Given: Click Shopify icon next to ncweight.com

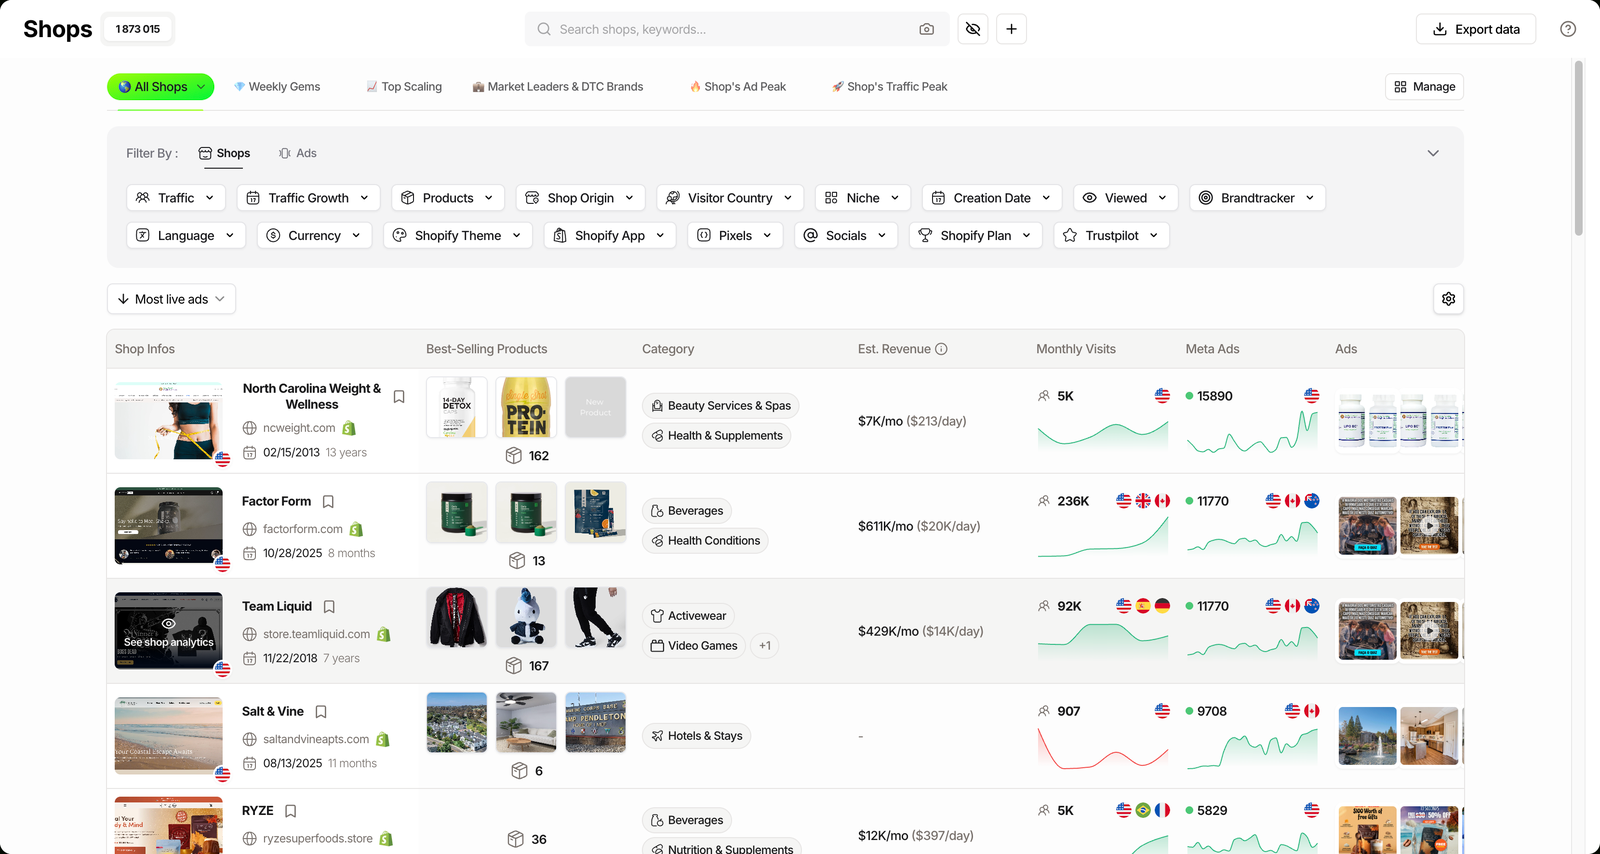Looking at the screenshot, I should (x=349, y=428).
